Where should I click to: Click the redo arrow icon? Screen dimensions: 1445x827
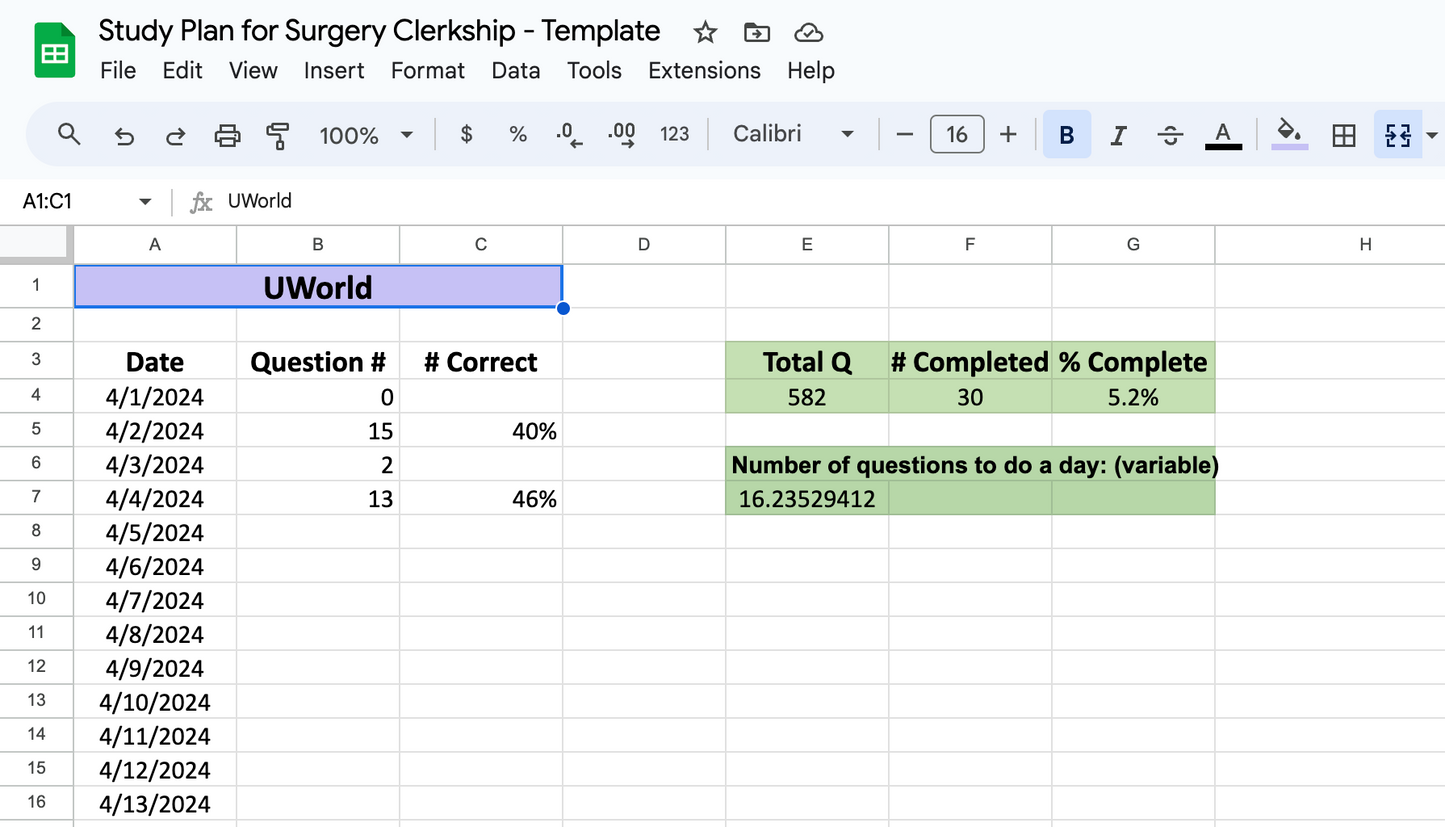[175, 134]
